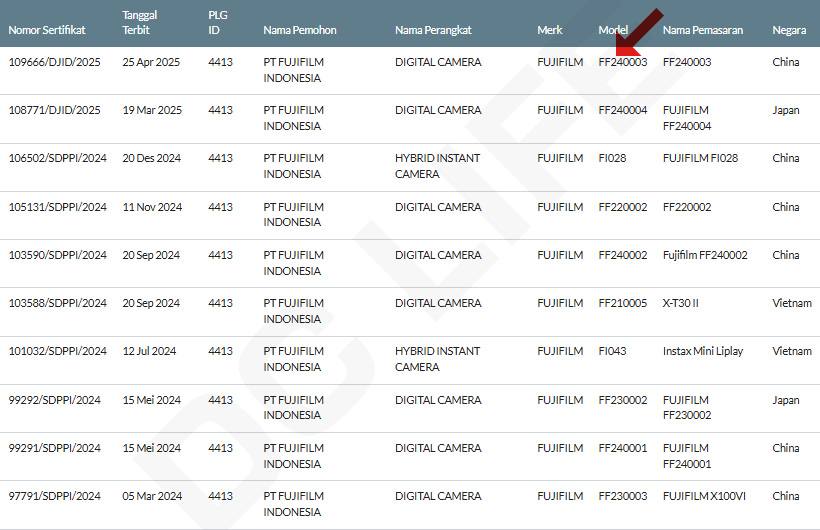The image size is (820, 530).
Task: Click model cell FF240001 in Model column
Action: tap(623, 448)
